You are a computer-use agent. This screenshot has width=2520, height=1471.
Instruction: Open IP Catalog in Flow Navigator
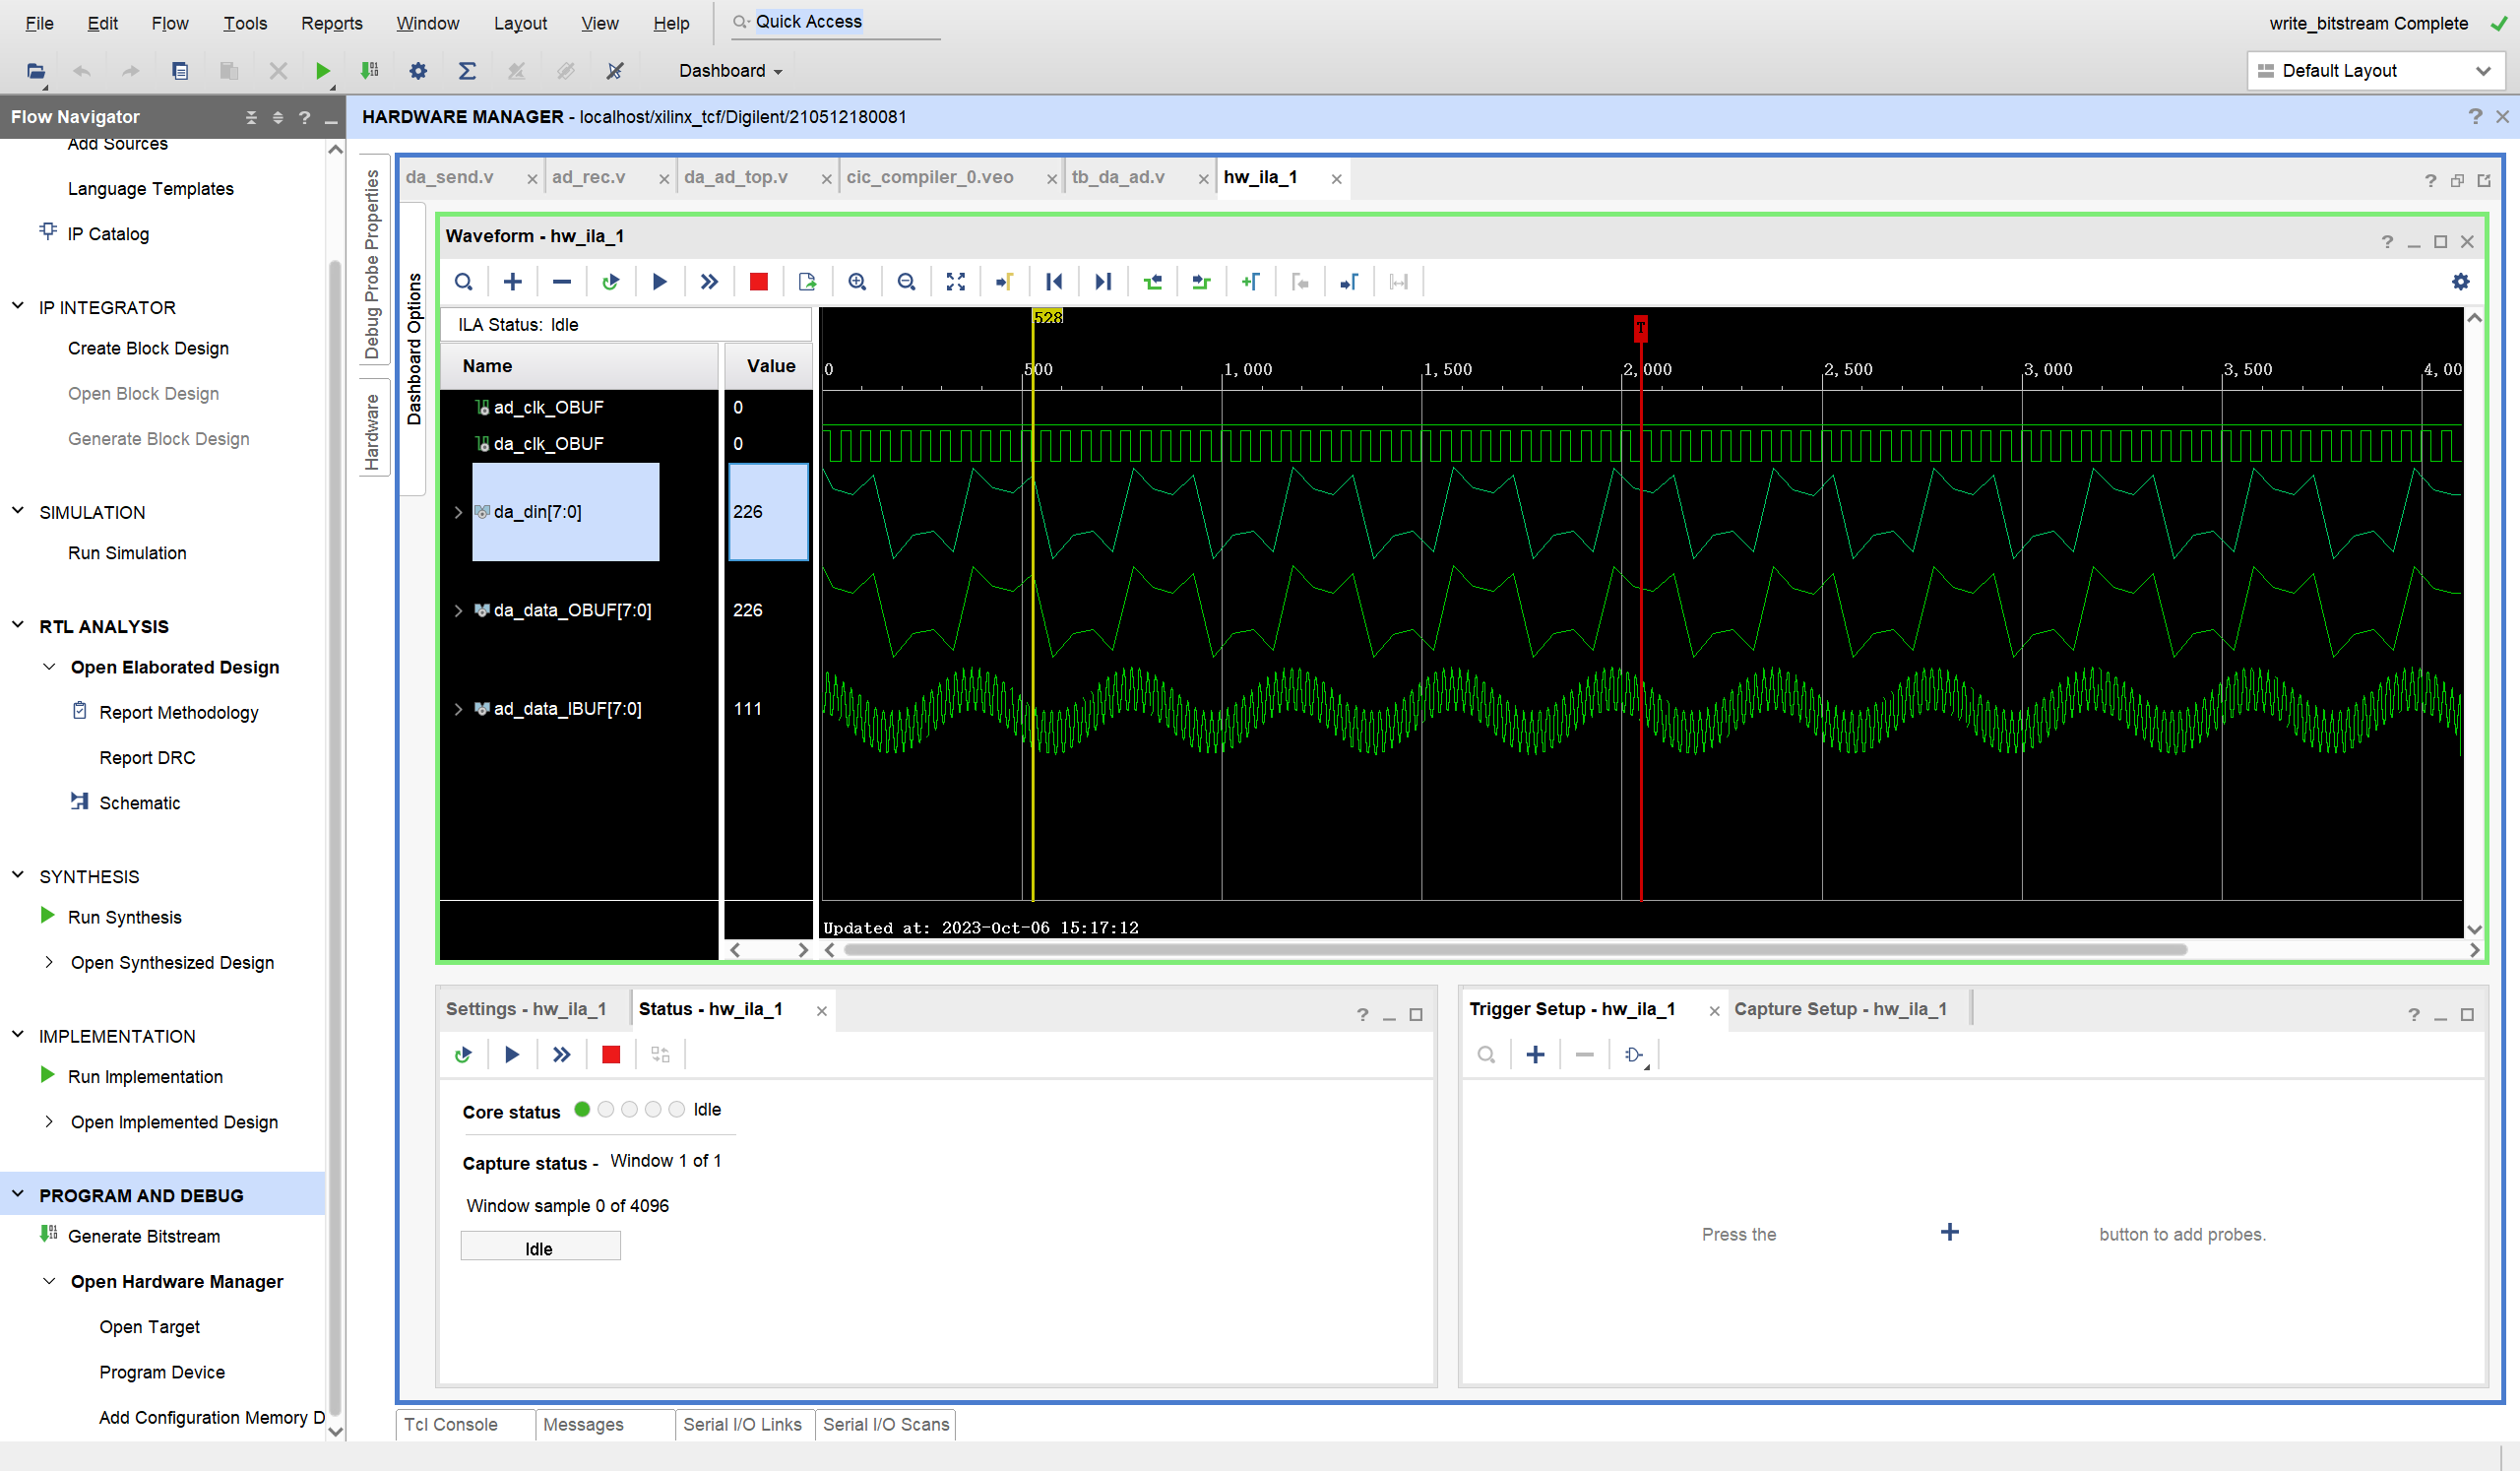point(108,234)
